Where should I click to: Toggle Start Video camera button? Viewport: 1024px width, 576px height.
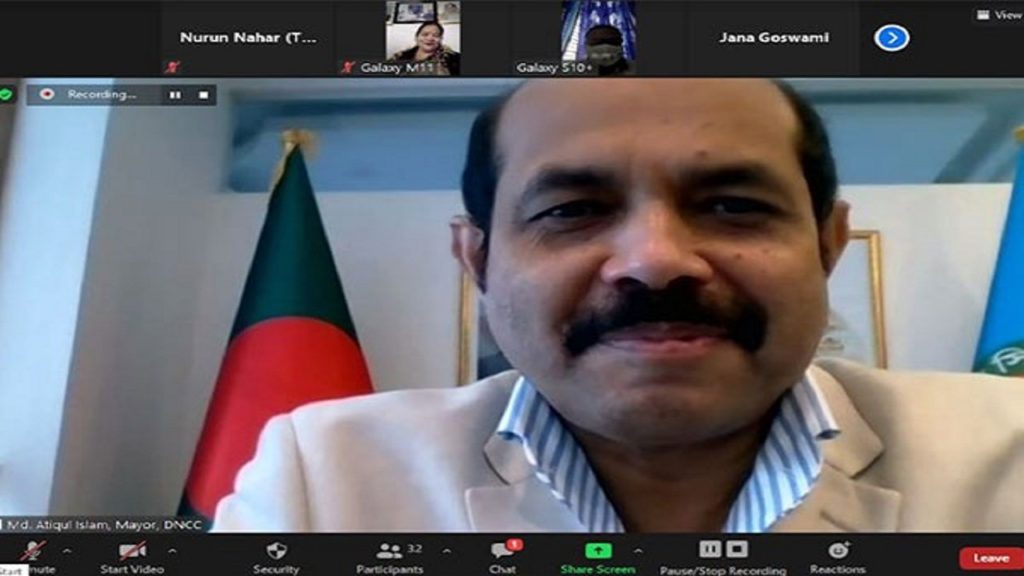click(132, 551)
